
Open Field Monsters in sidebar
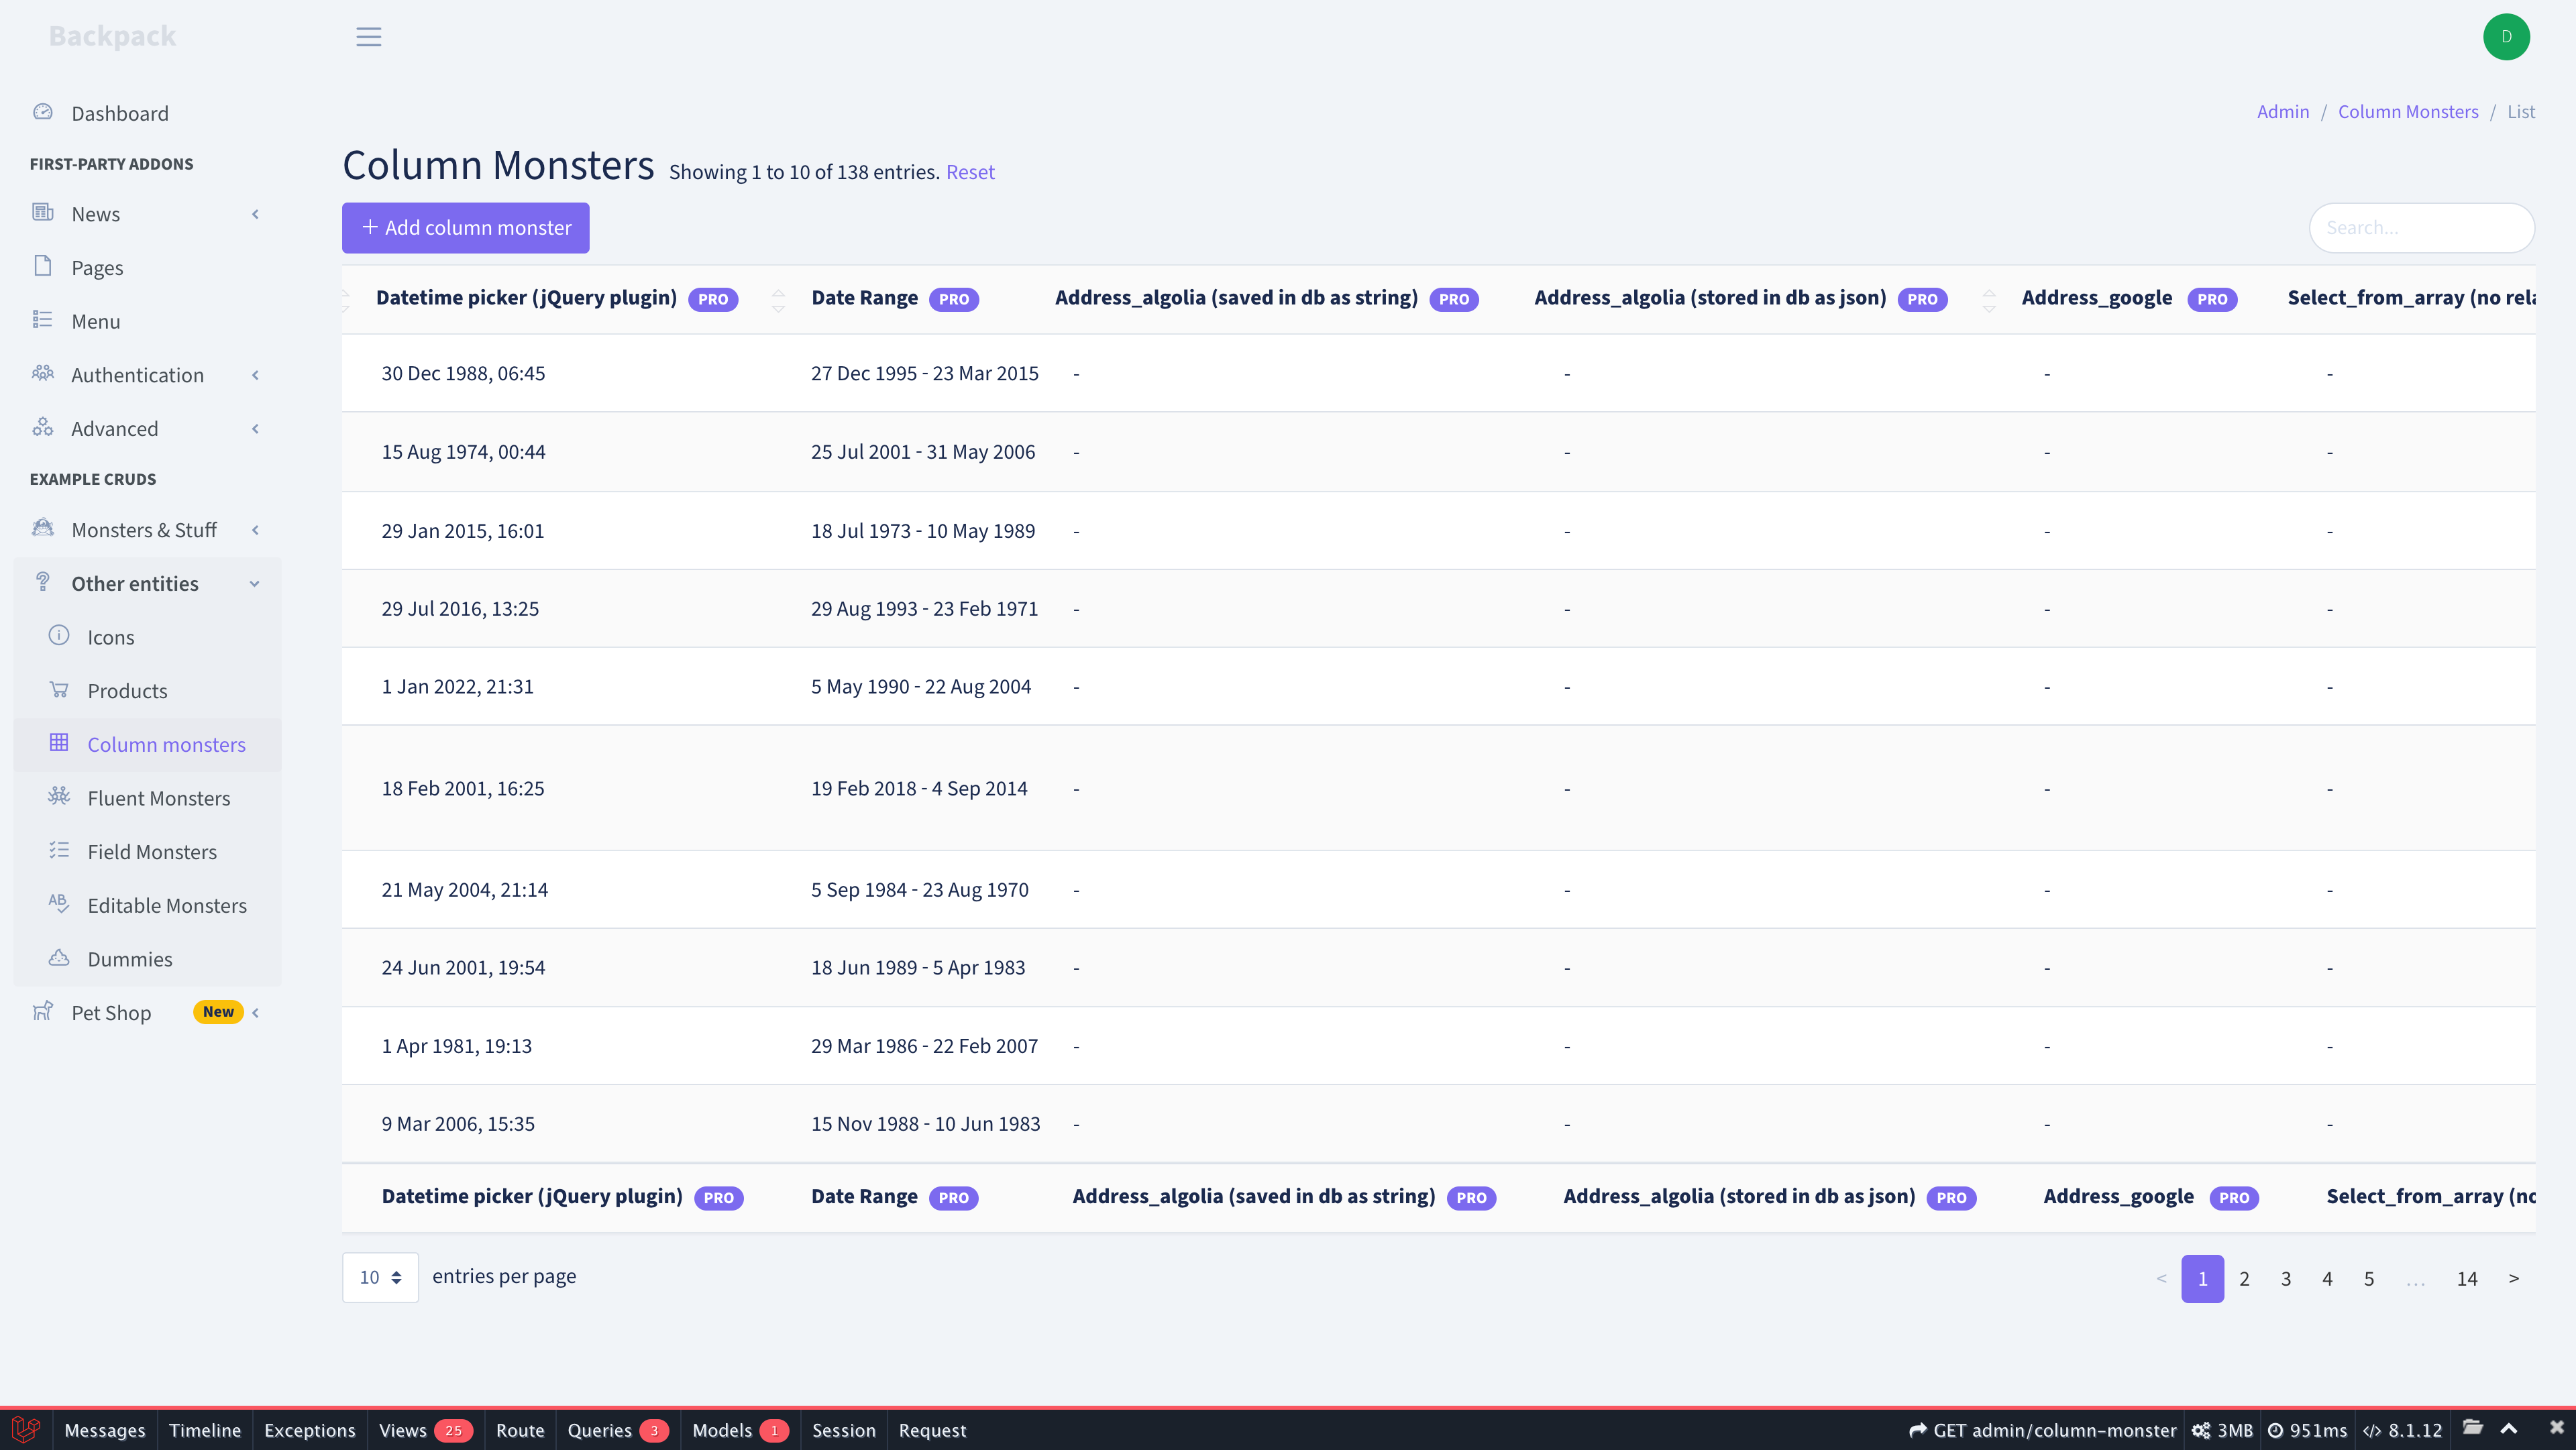tap(152, 851)
